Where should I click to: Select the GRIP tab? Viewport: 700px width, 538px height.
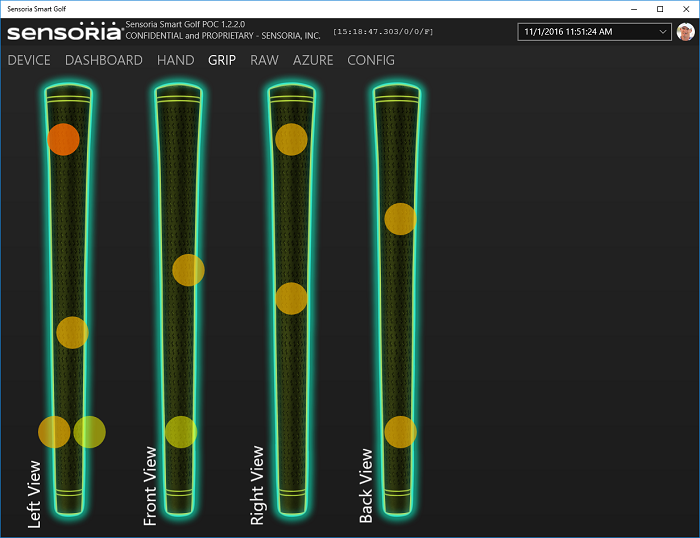point(222,60)
